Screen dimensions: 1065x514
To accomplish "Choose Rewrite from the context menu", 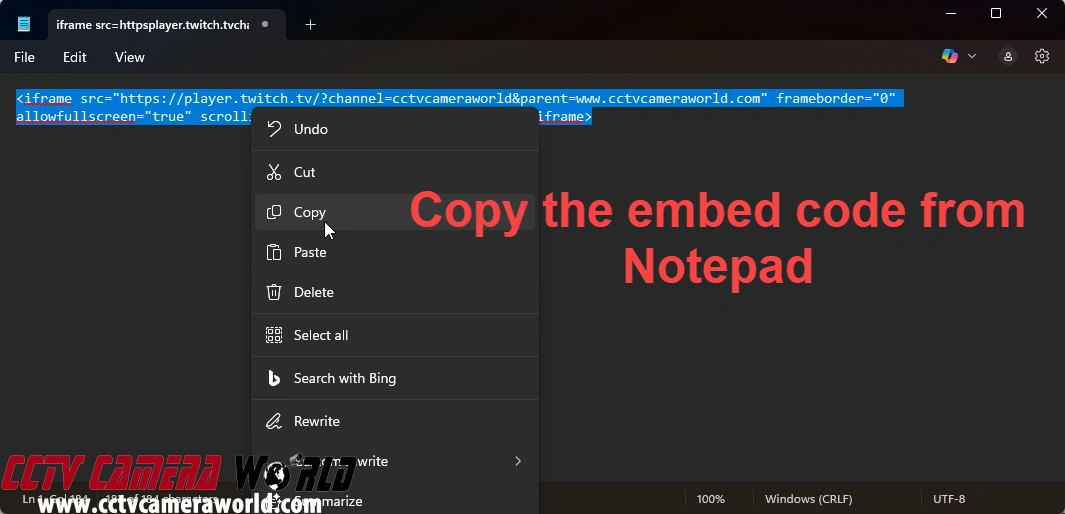I will (316, 421).
